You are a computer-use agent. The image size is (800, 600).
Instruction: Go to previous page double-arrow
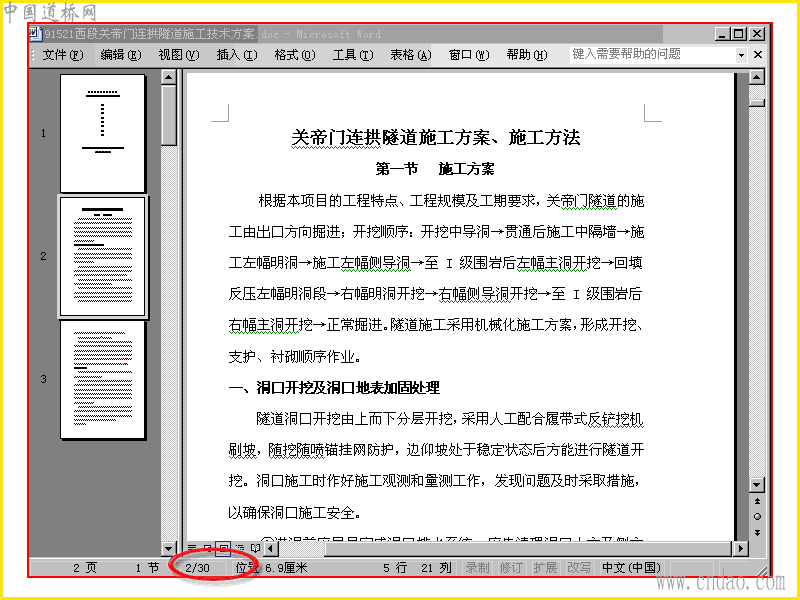757,502
